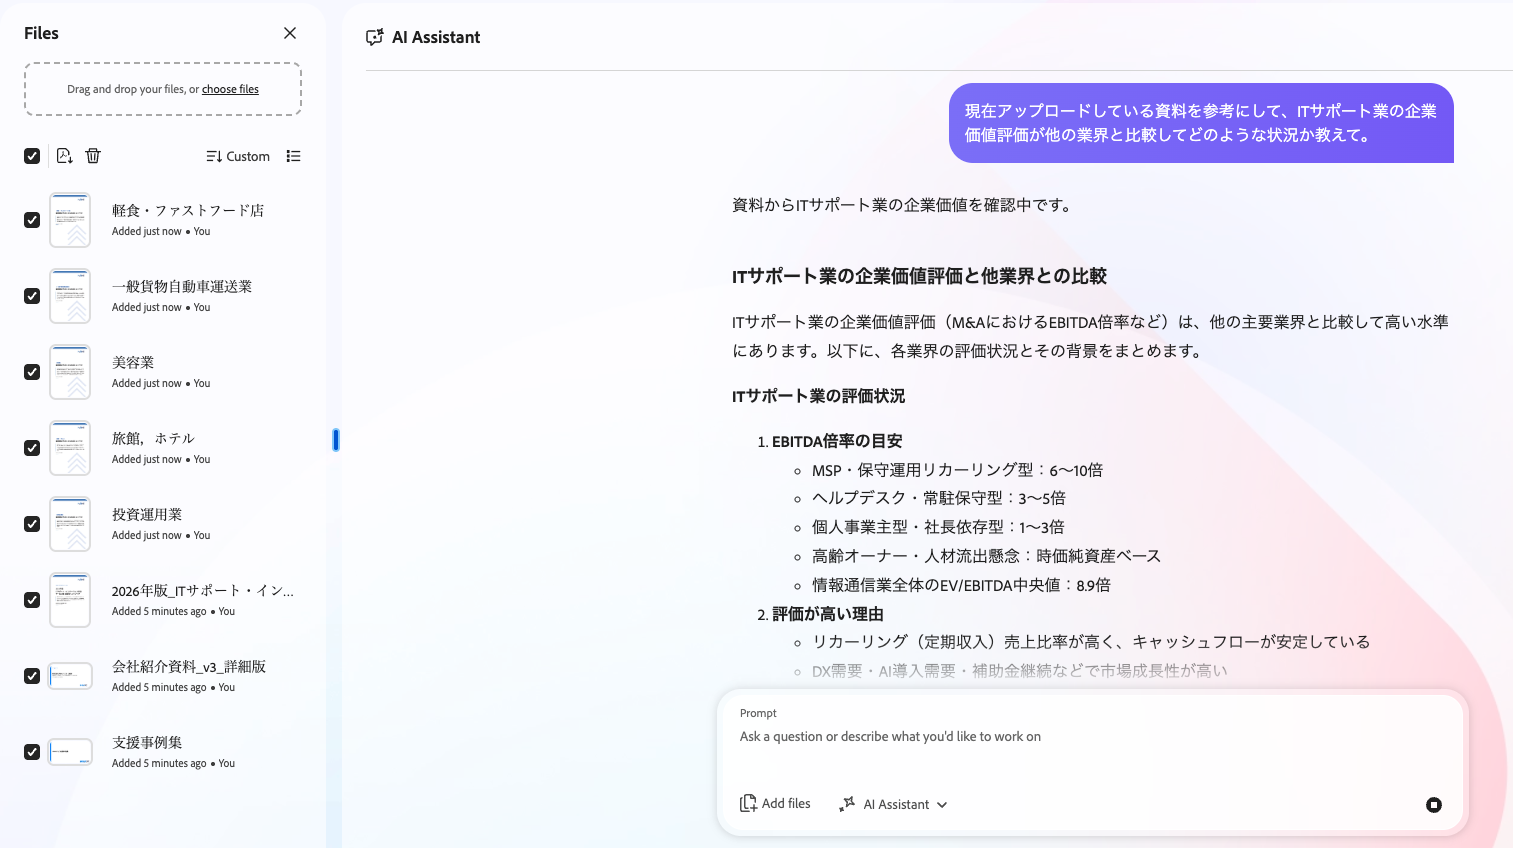The width and height of the screenshot is (1513, 848).
Task: Select the file name 軽食・ファストフード店
Action: click(x=188, y=210)
